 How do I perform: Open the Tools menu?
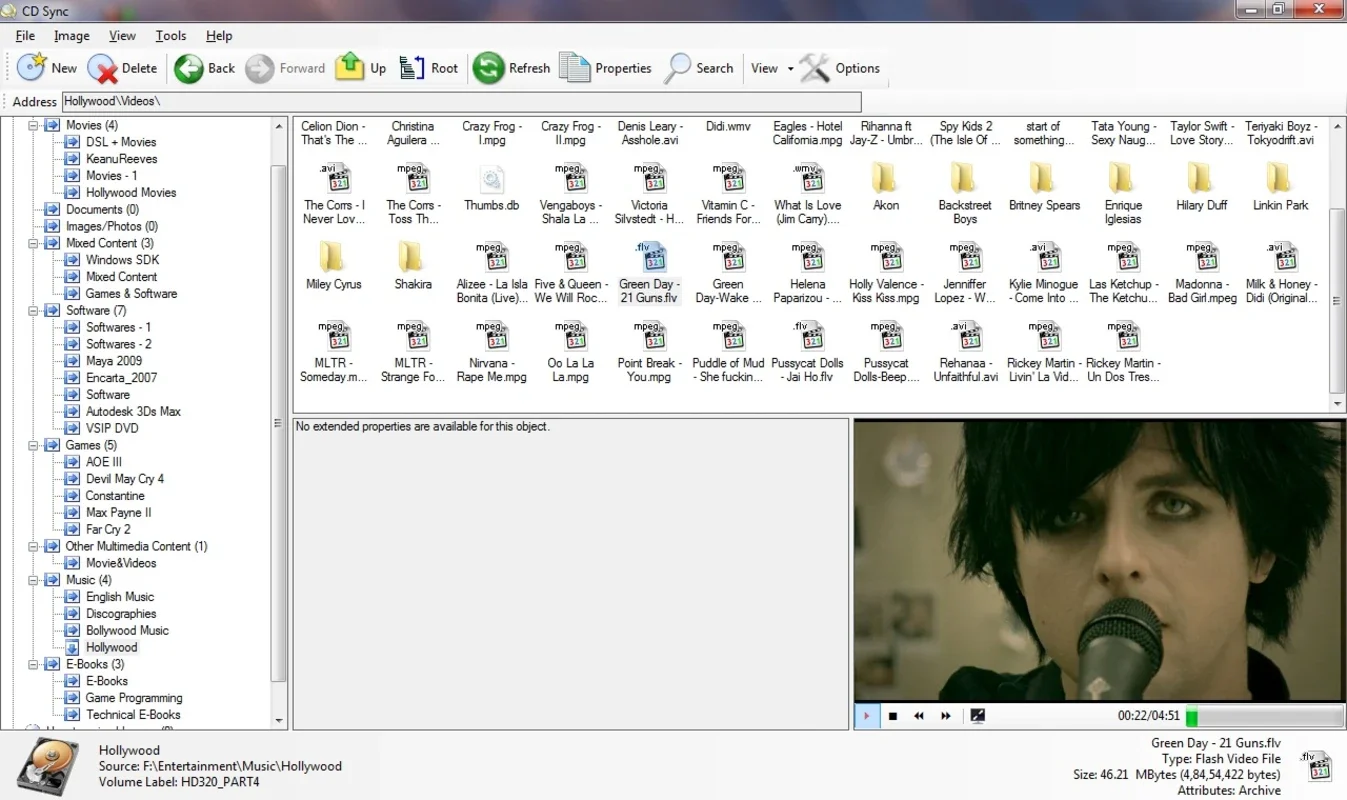171,35
